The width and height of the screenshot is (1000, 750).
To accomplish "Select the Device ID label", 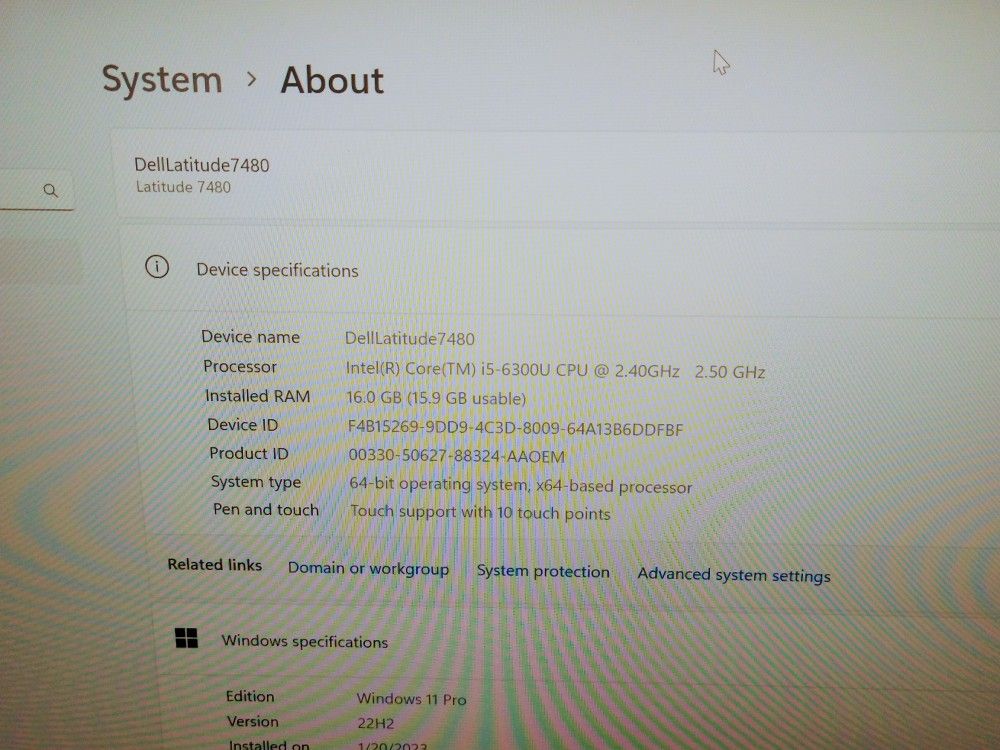I will coord(243,425).
